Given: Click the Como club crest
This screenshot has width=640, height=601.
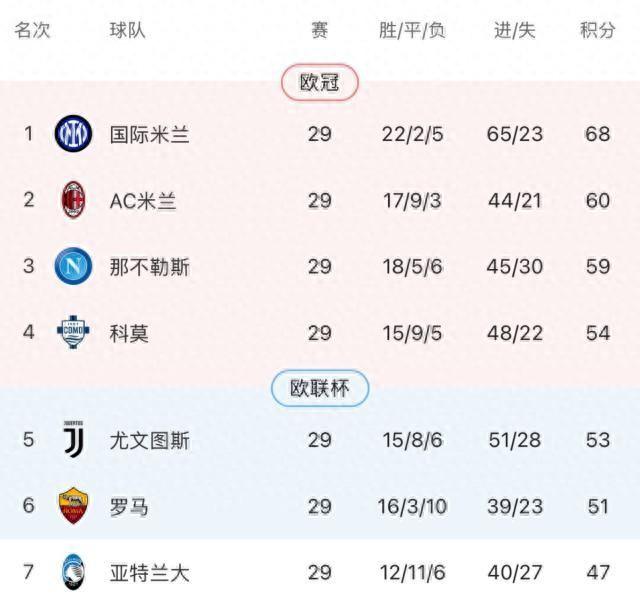Looking at the screenshot, I should (73, 332).
